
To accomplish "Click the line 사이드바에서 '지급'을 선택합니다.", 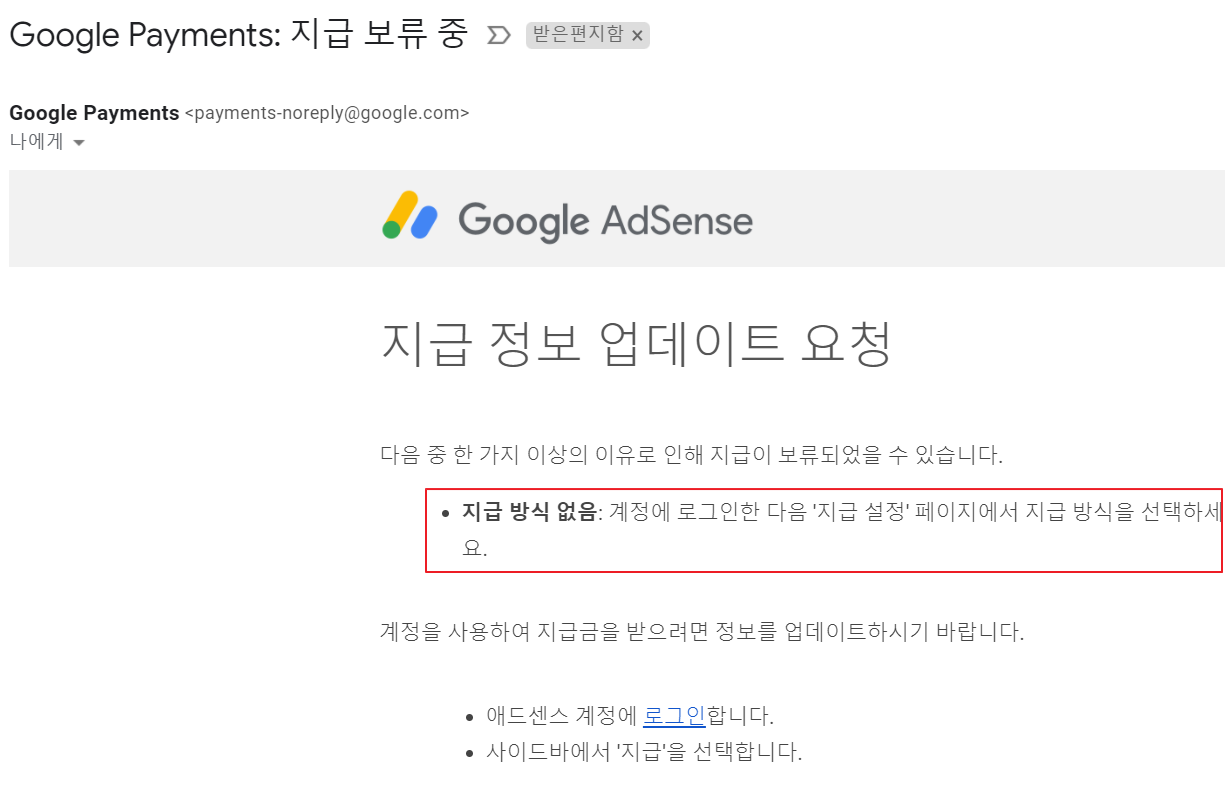I will [644, 752].
